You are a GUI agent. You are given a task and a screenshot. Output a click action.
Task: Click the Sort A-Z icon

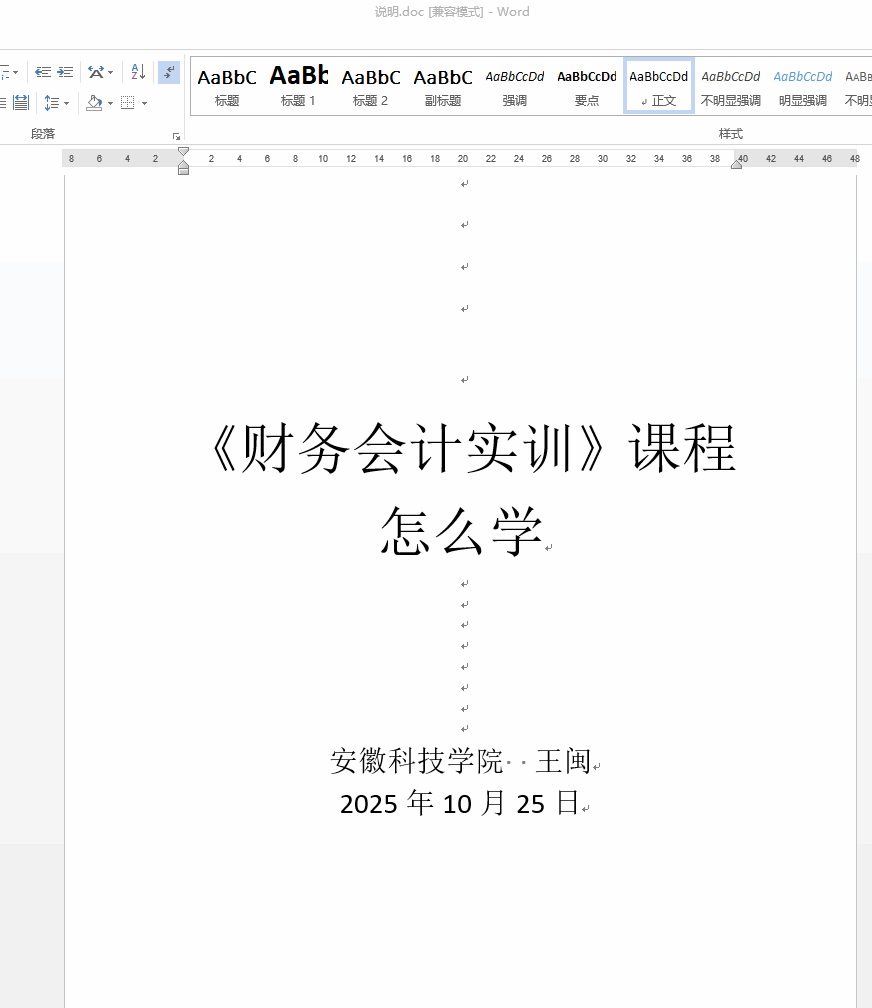tap(138, 72)
